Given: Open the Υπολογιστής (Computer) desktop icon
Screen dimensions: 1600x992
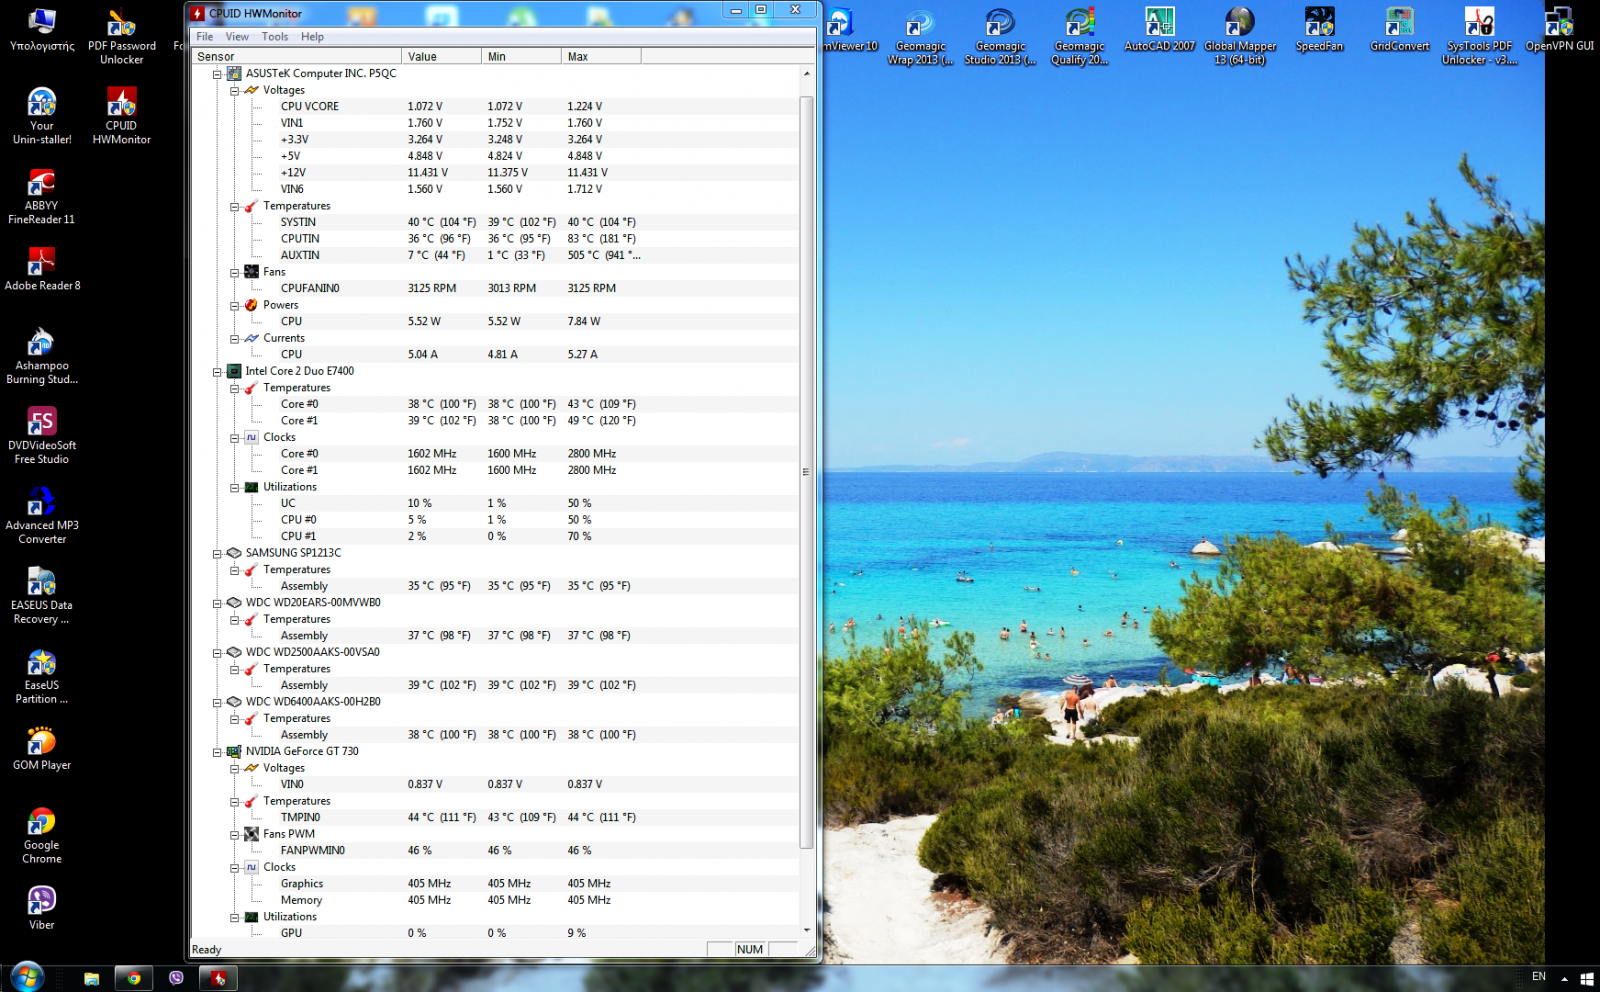Looking at the screenshot, I should pyautogui.click(x=42, y=30).
